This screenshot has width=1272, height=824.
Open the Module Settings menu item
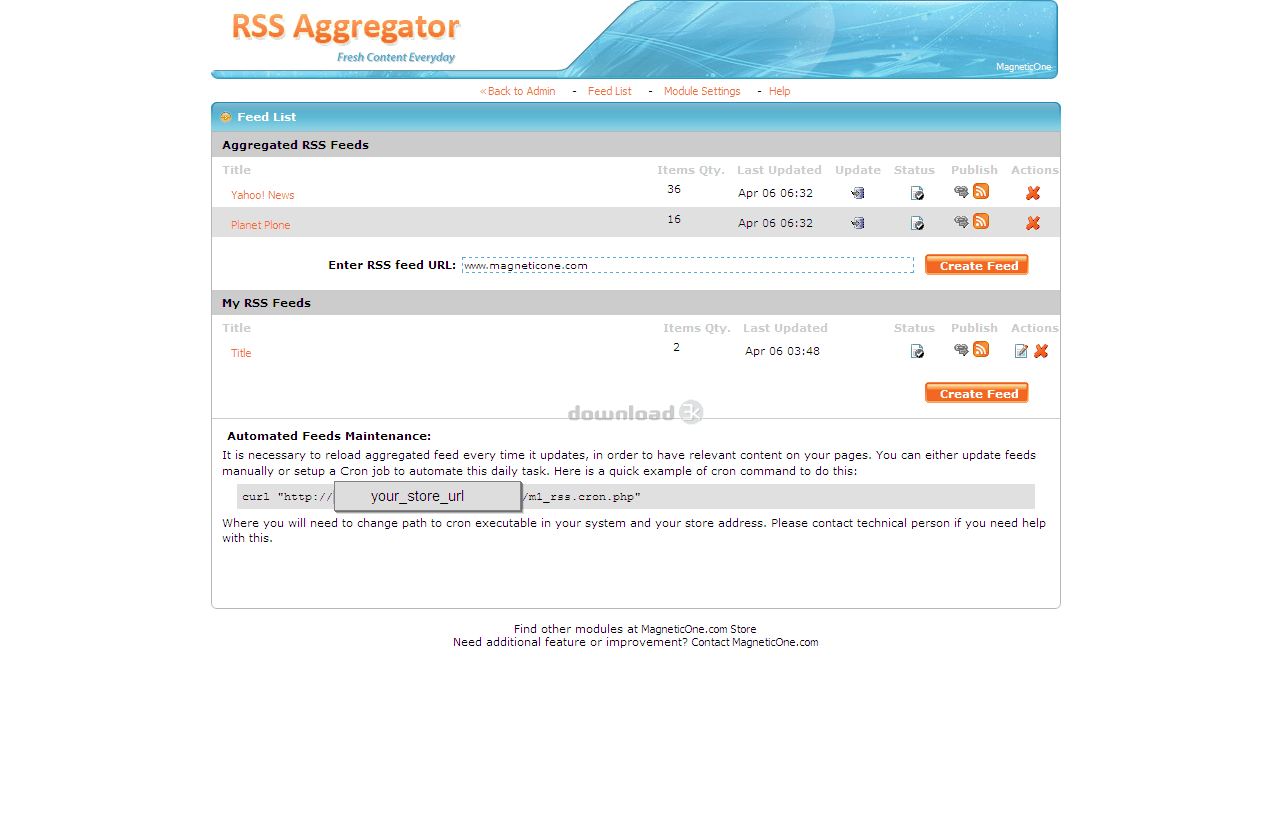pyautogui.click(x=702, y=91)
